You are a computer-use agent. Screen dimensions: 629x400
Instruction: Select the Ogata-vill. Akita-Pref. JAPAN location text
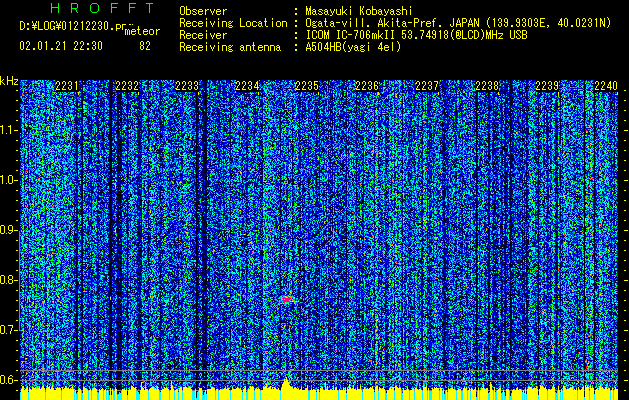pyautogui.click(x=458, y=23)
